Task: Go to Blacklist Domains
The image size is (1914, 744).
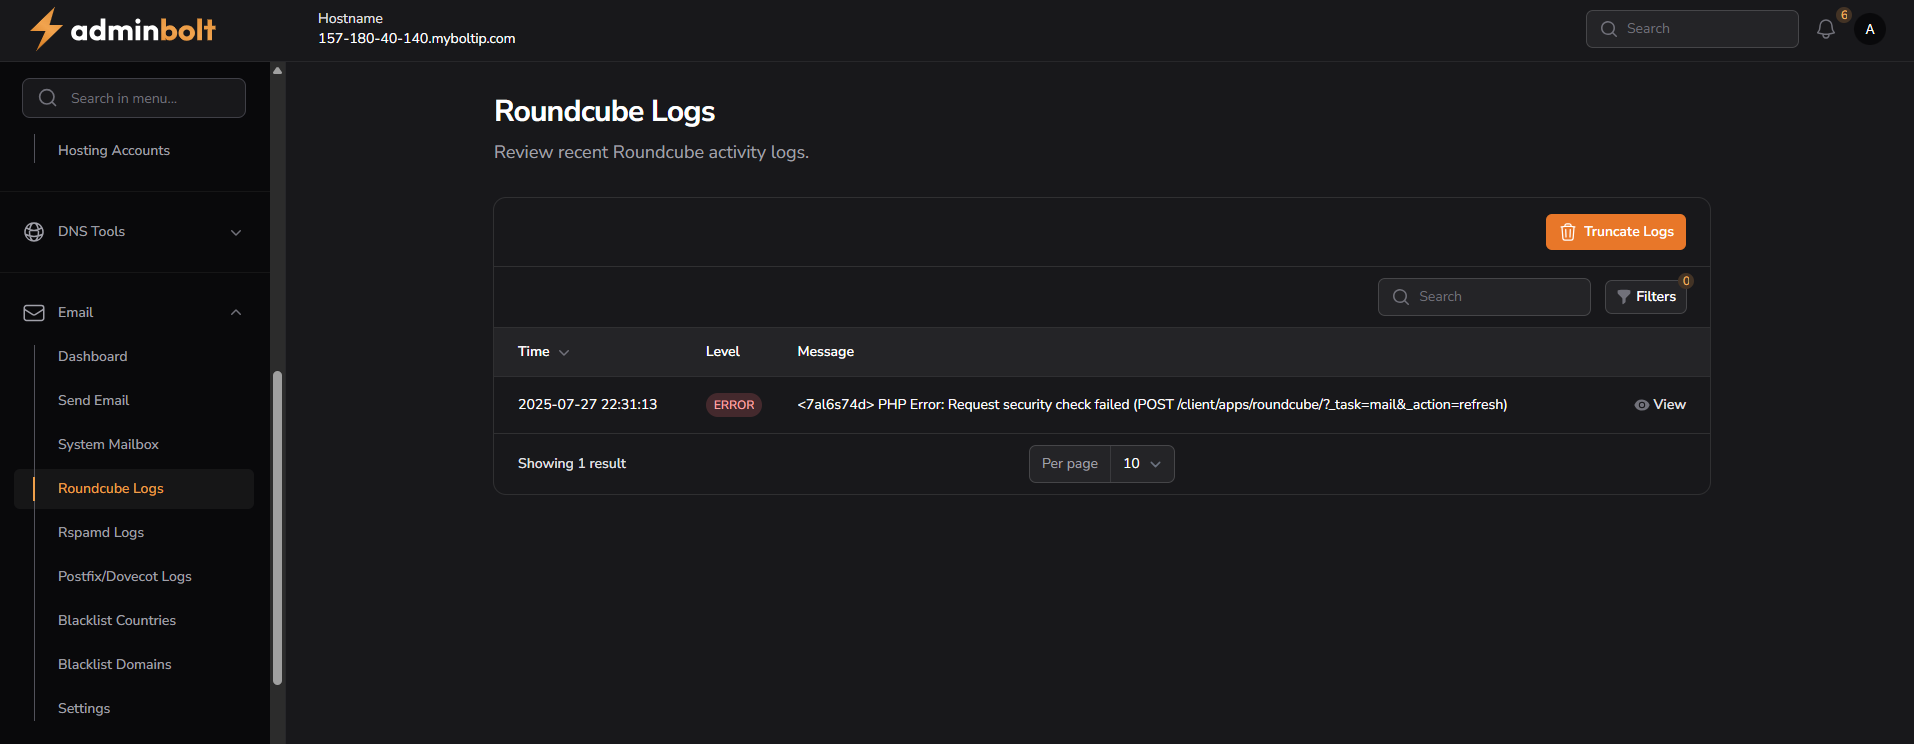Action: pyautogui.click(x=115, y=665)
